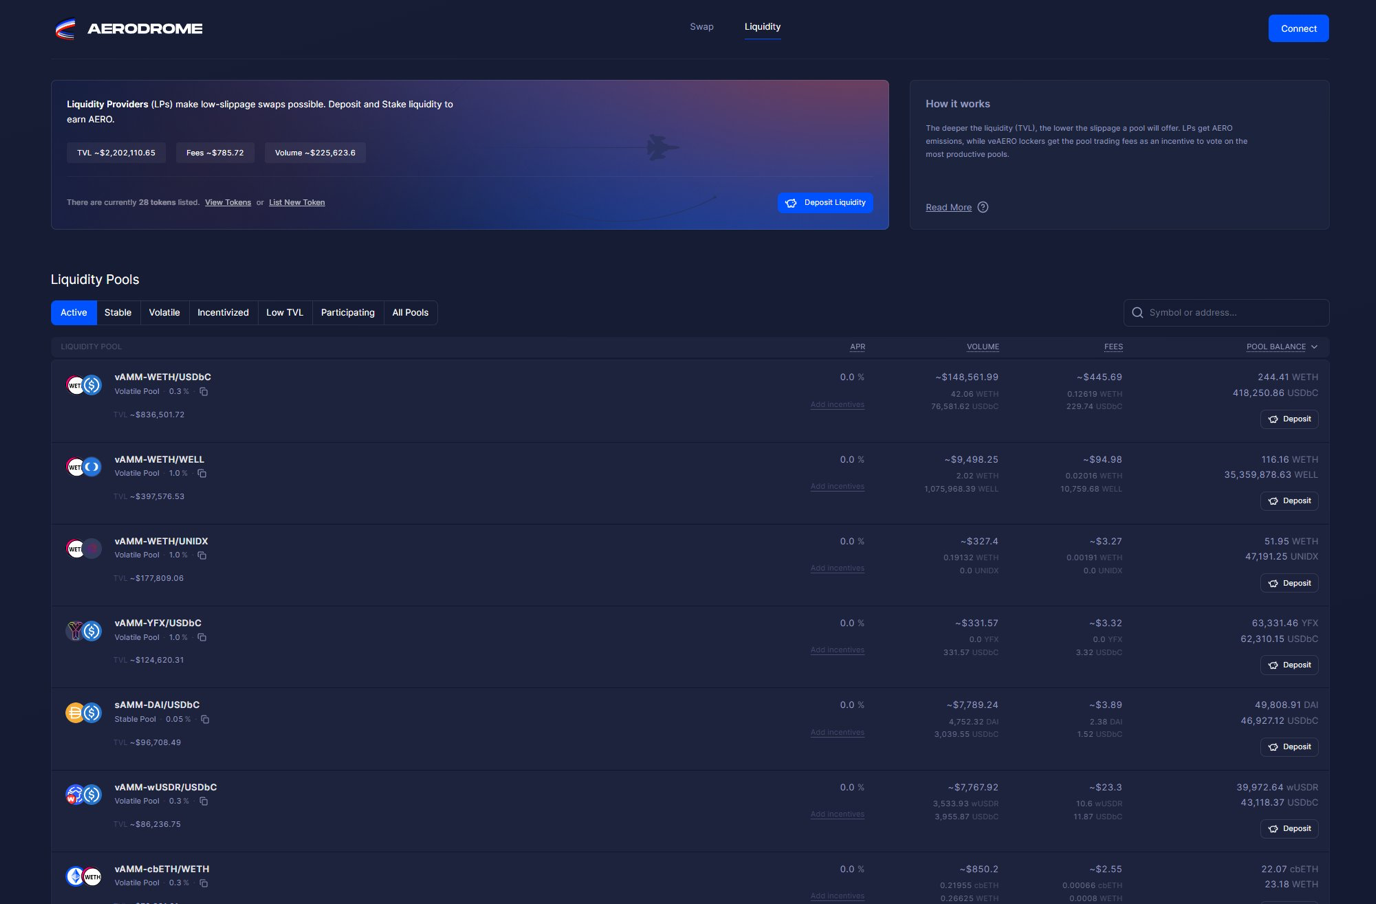The image size is (1376, 904).
Task: Copy the vAMM-WETH/WELL pool address
Action: [x=202, y=474]
